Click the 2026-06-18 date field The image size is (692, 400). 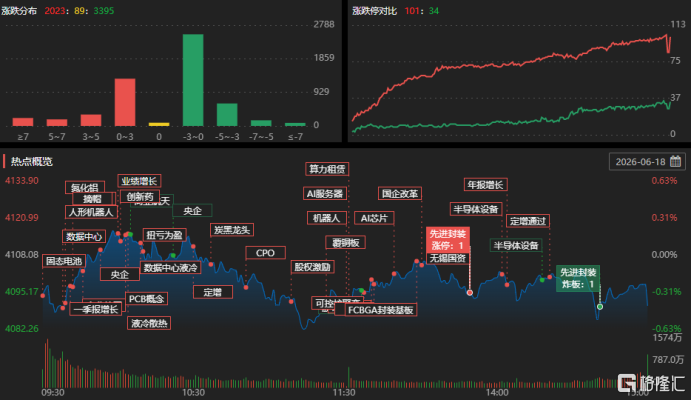coord(647,162)
